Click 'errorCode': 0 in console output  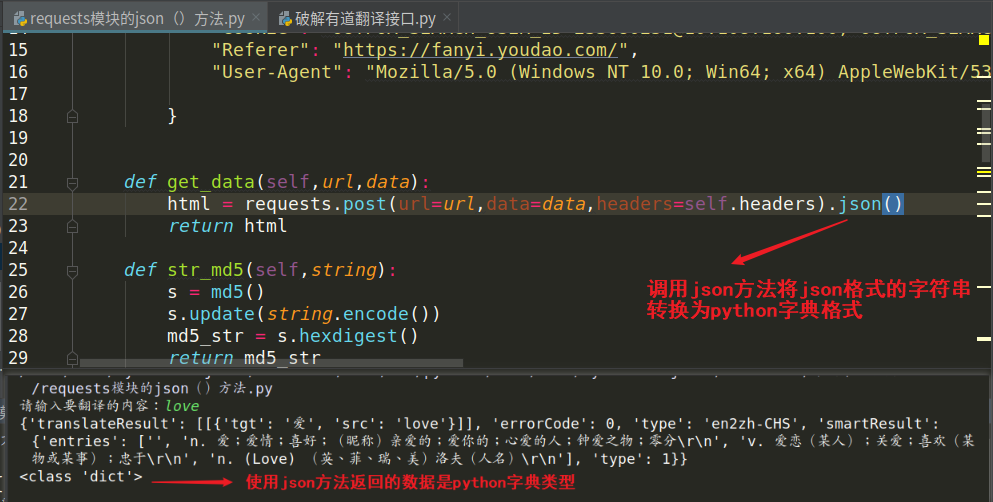tap(554, 424)
